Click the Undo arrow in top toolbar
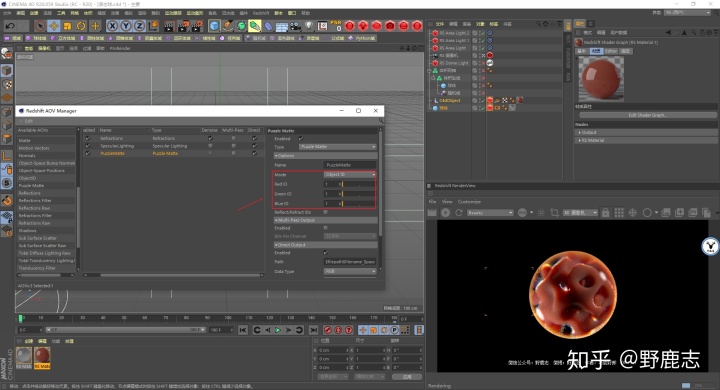The width and height of the screenshot is (720, 390). coord(10,26)
